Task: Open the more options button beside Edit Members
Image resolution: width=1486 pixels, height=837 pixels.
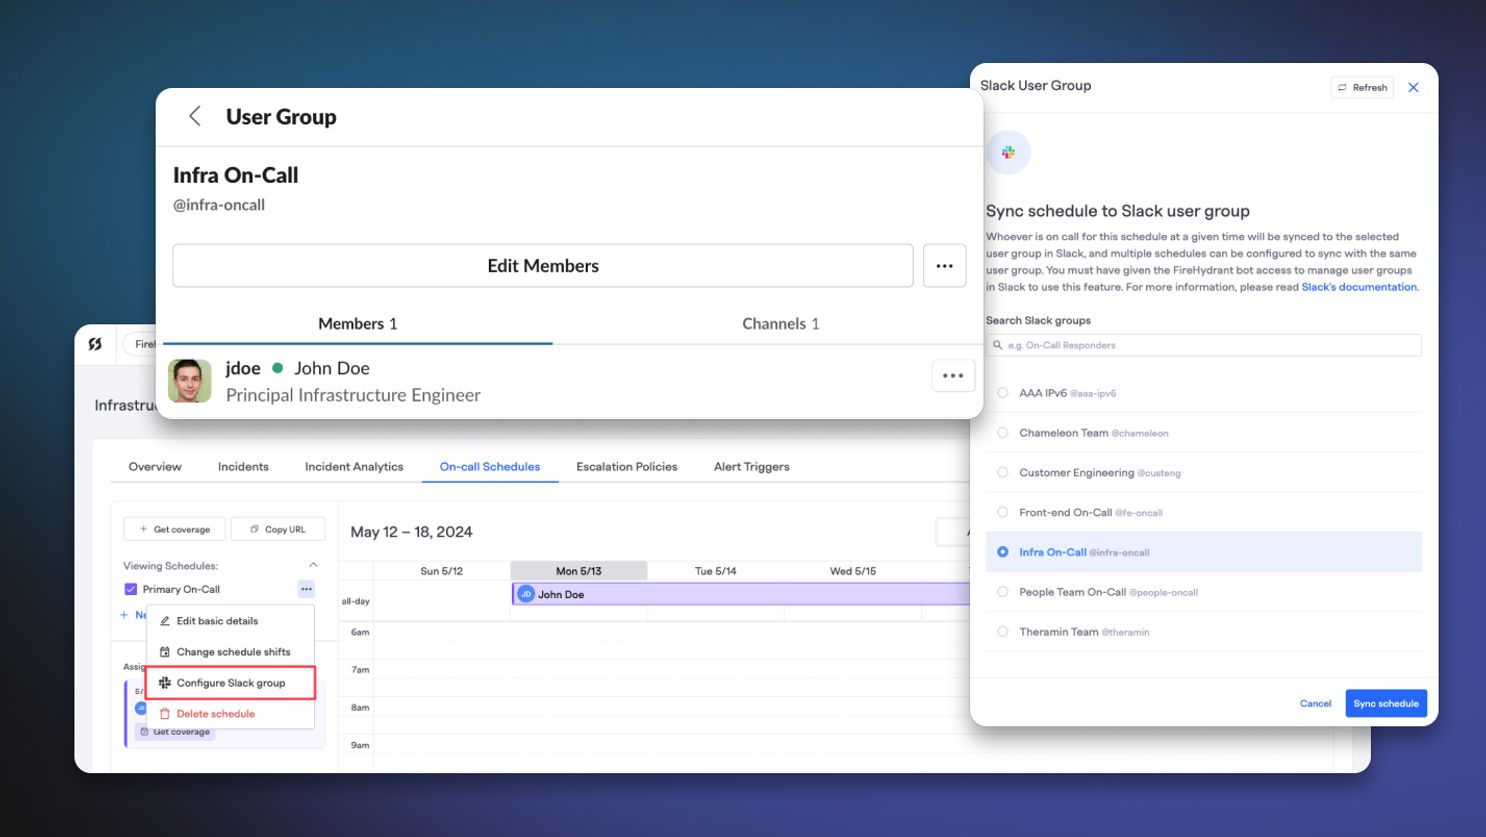Action: coord(944,266)
